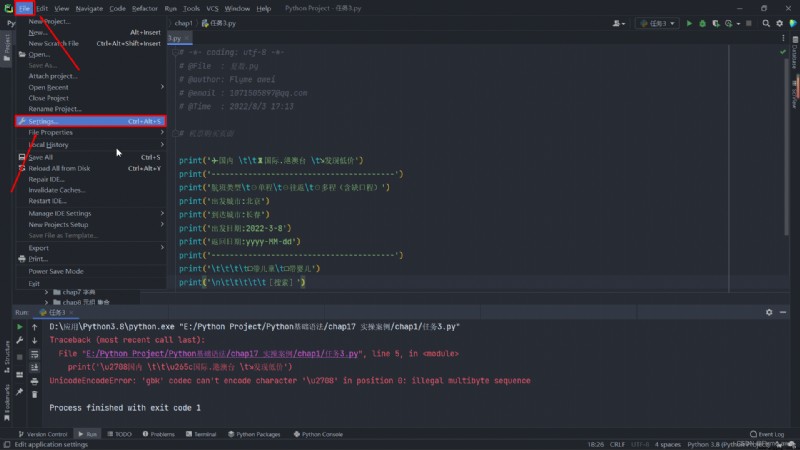800x450 pixels.
Task: Click wrench icon in Run panel
Action: (x=19, y=340)
